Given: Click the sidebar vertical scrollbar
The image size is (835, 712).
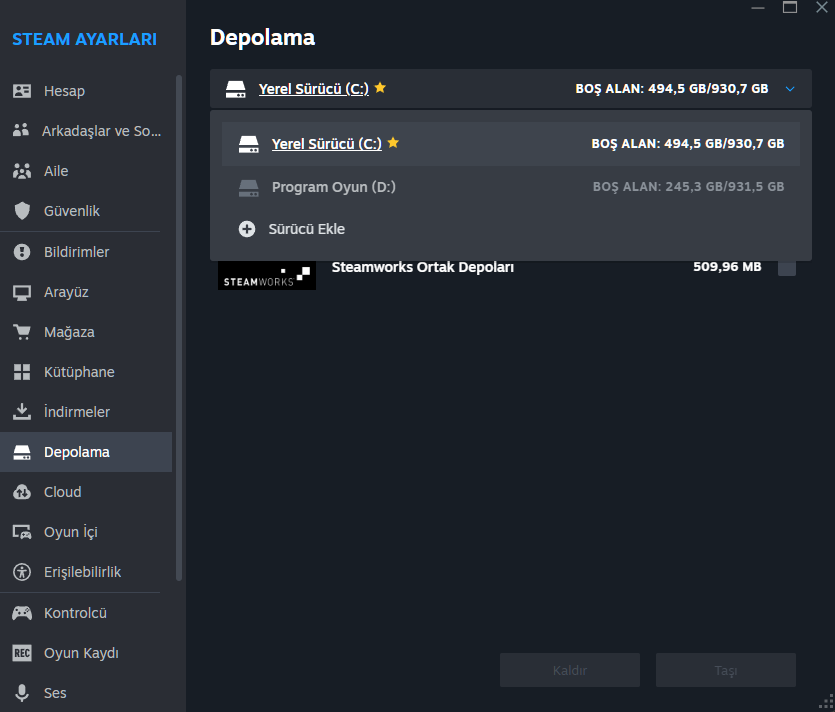Looking at the screenshot, I should (179, 328).
